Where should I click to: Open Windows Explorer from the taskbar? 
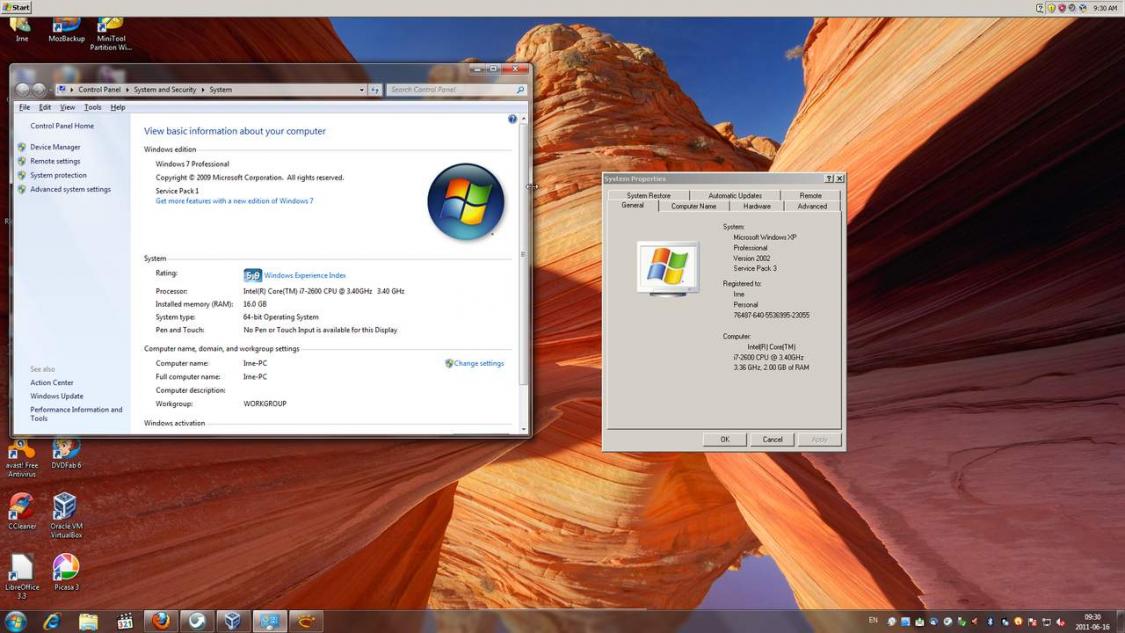click(88, 622)
